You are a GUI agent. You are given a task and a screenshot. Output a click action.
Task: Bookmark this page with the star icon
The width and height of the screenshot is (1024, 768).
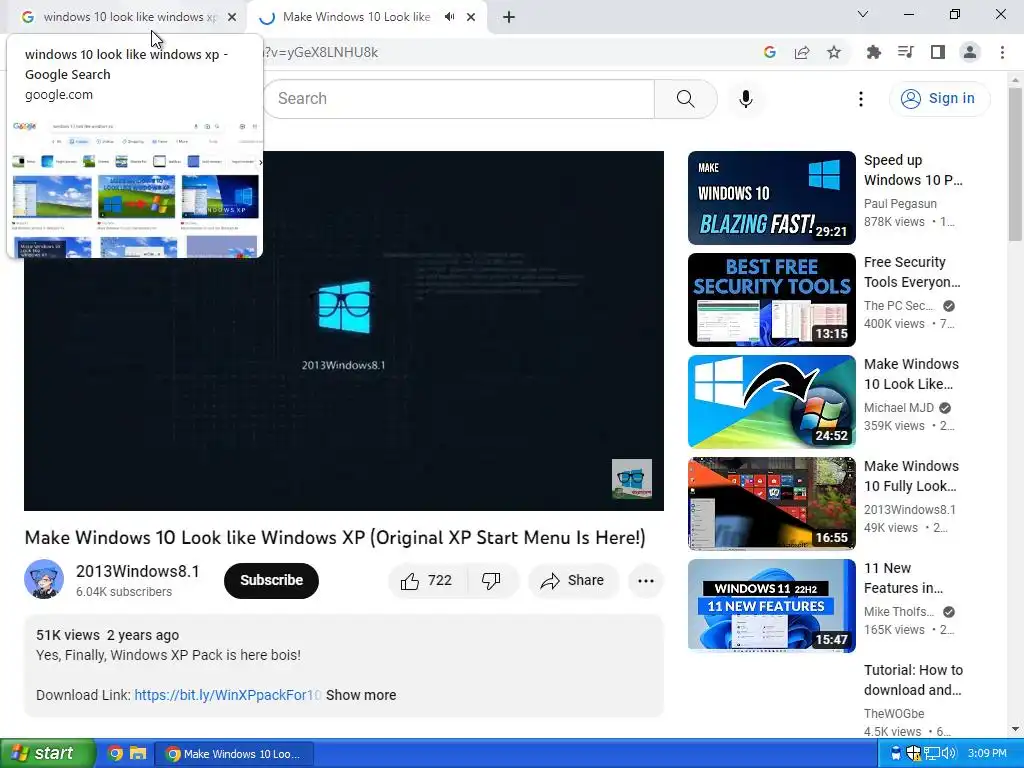click(834, 52)
